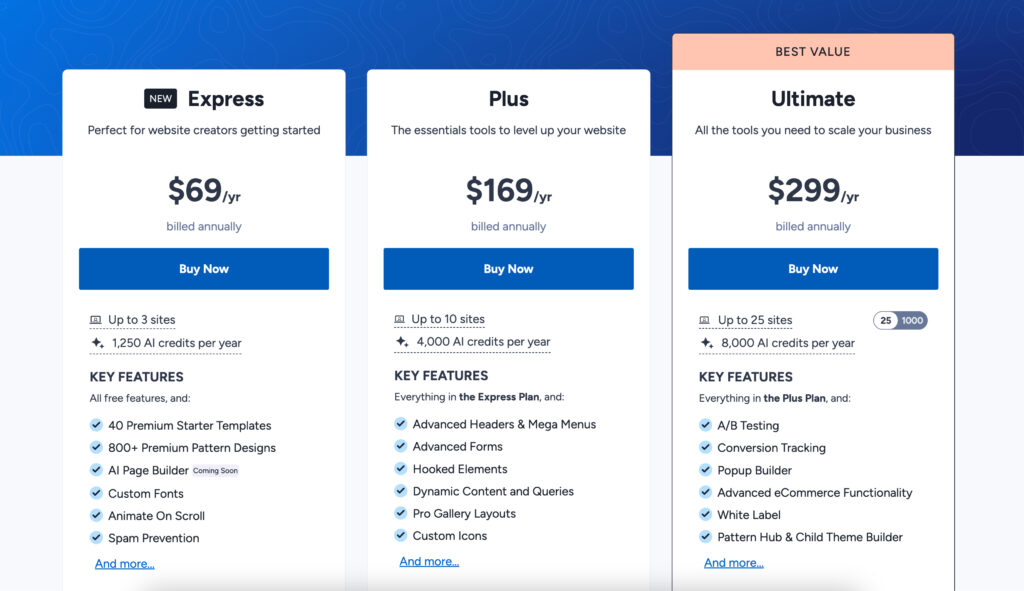The image size is (1024, 591).
Task: Click the BEST VALUE banner on Ultimate
Action: click(812, 52)
